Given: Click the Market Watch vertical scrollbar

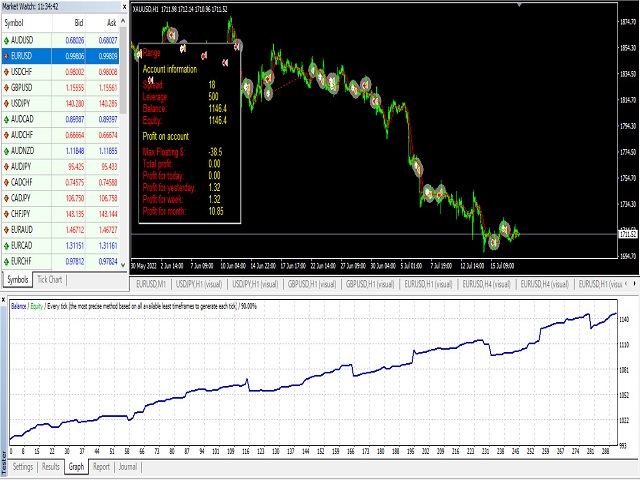Looking at the screenshot, I should [124, 150].
